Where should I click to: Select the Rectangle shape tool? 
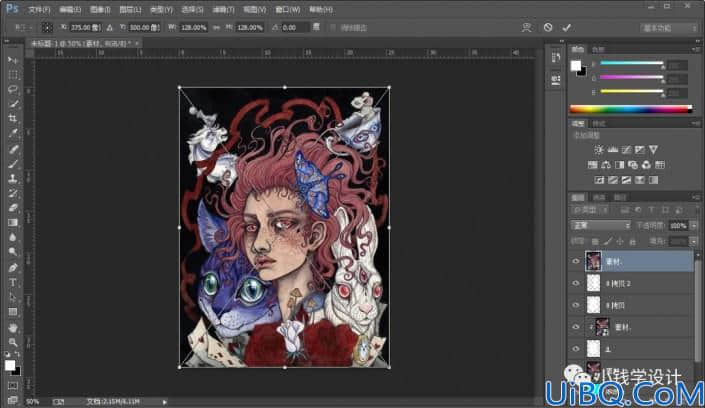(13, 312)
